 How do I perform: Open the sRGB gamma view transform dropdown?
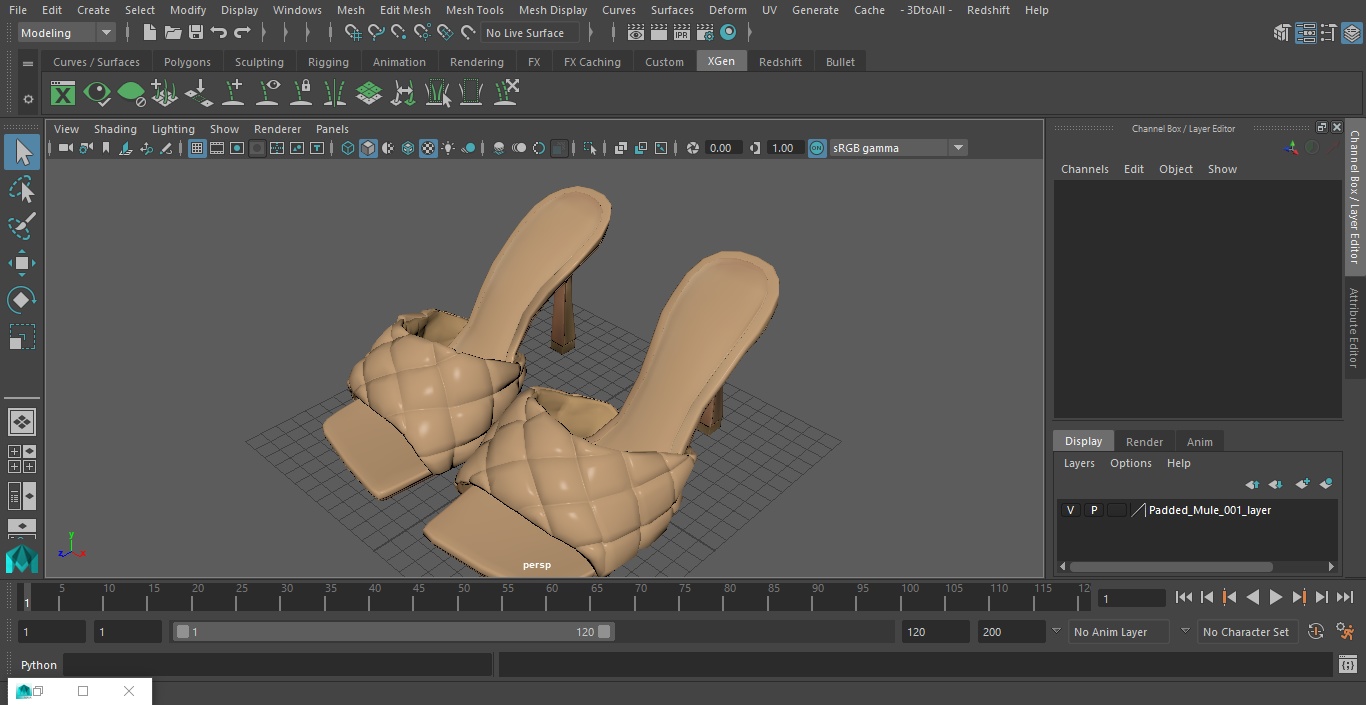898,148
